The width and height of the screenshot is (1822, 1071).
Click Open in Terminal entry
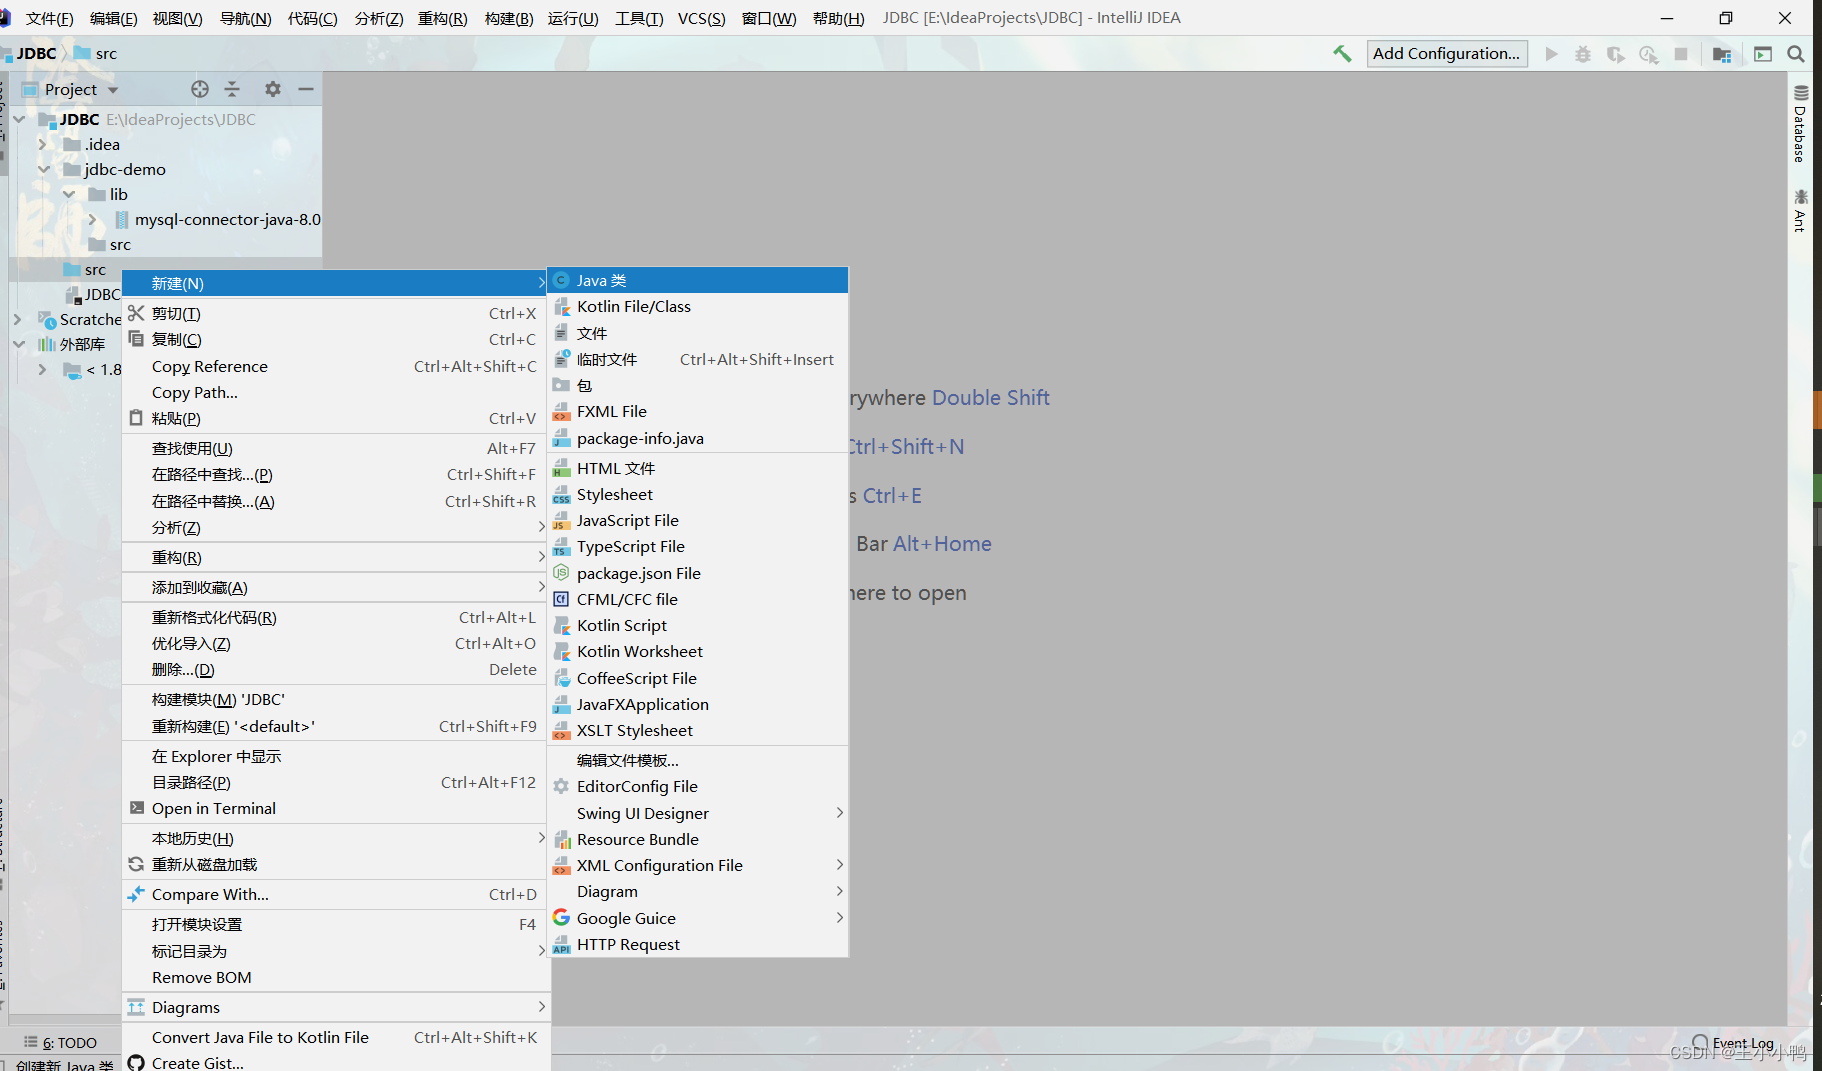tap(336, 809)
